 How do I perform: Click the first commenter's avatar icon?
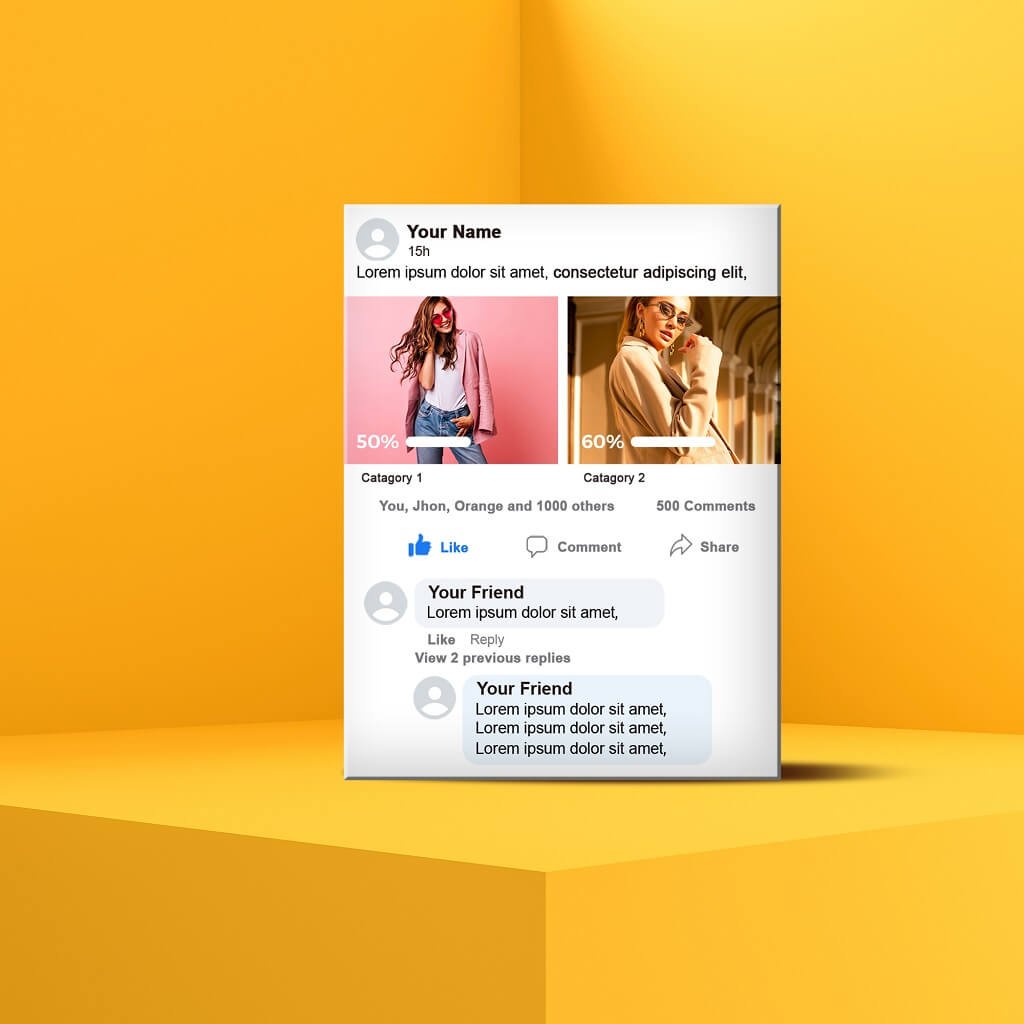coord(385,602)
